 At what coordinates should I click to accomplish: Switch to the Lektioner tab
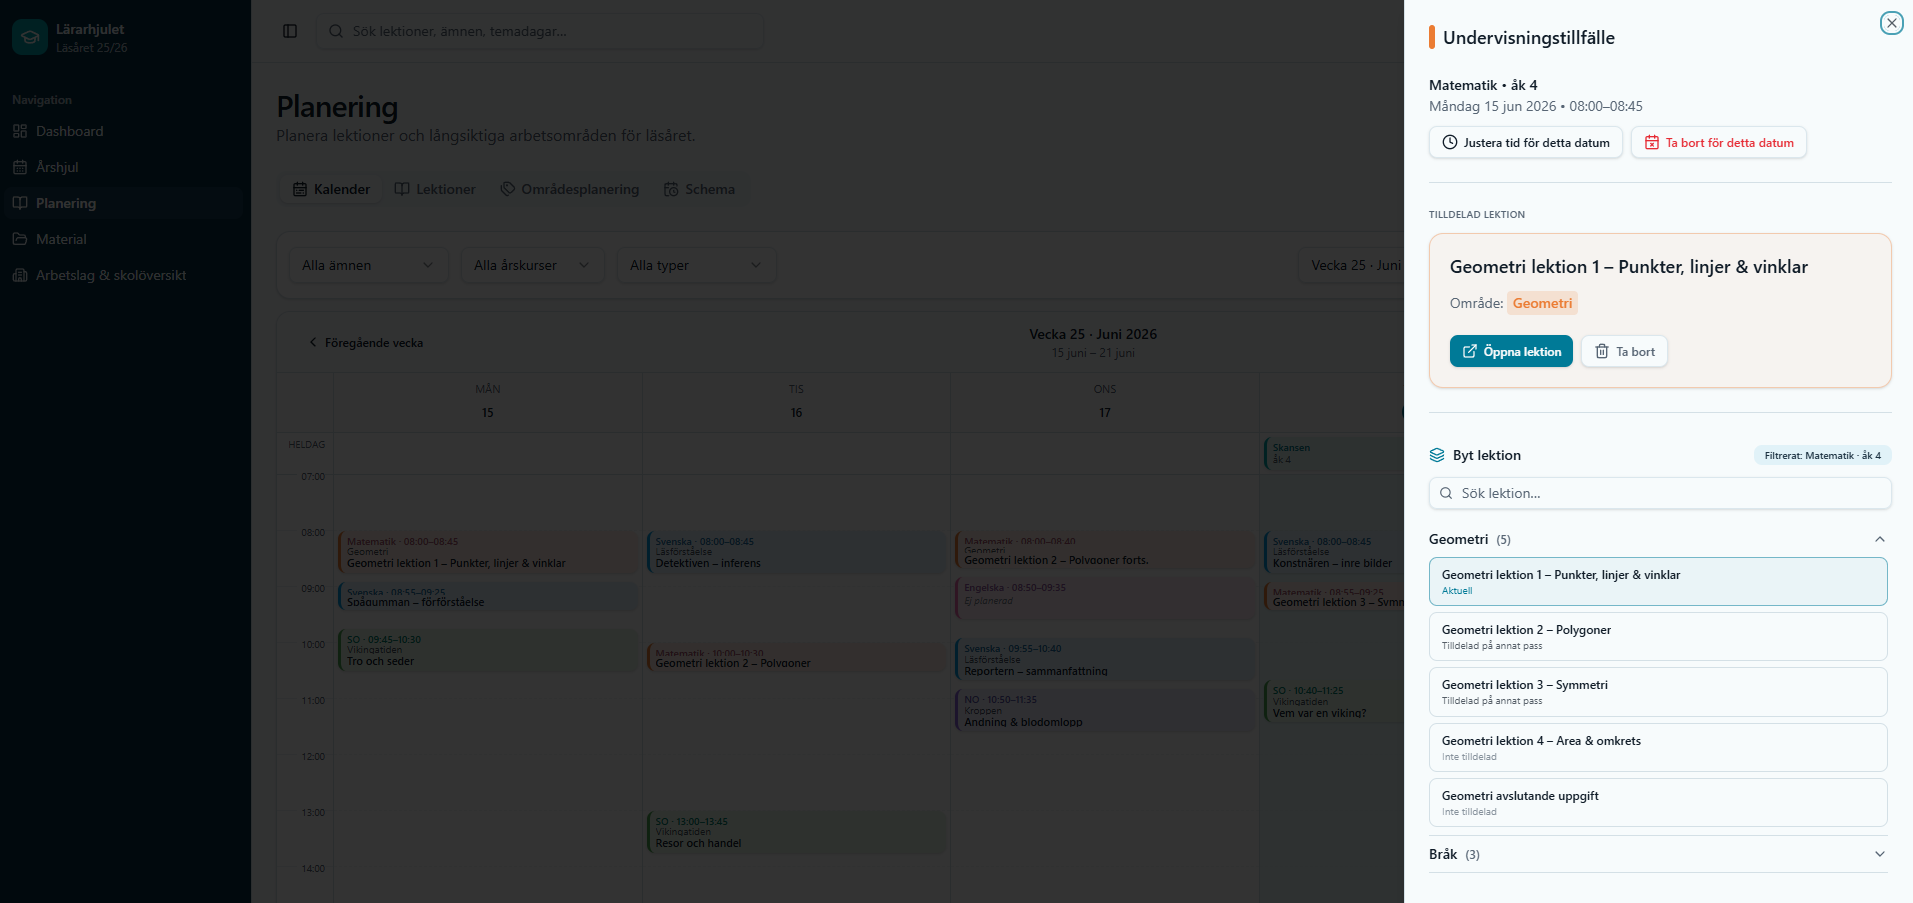coord(435,189)
